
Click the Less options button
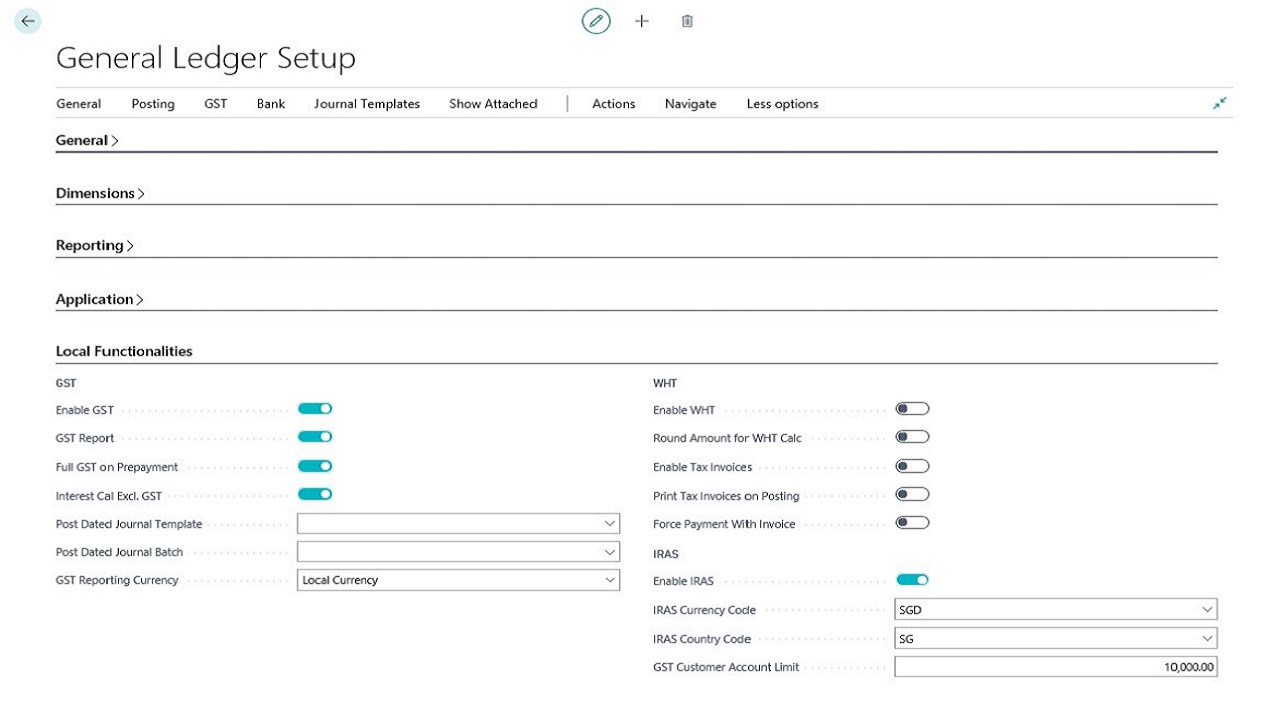782,104
